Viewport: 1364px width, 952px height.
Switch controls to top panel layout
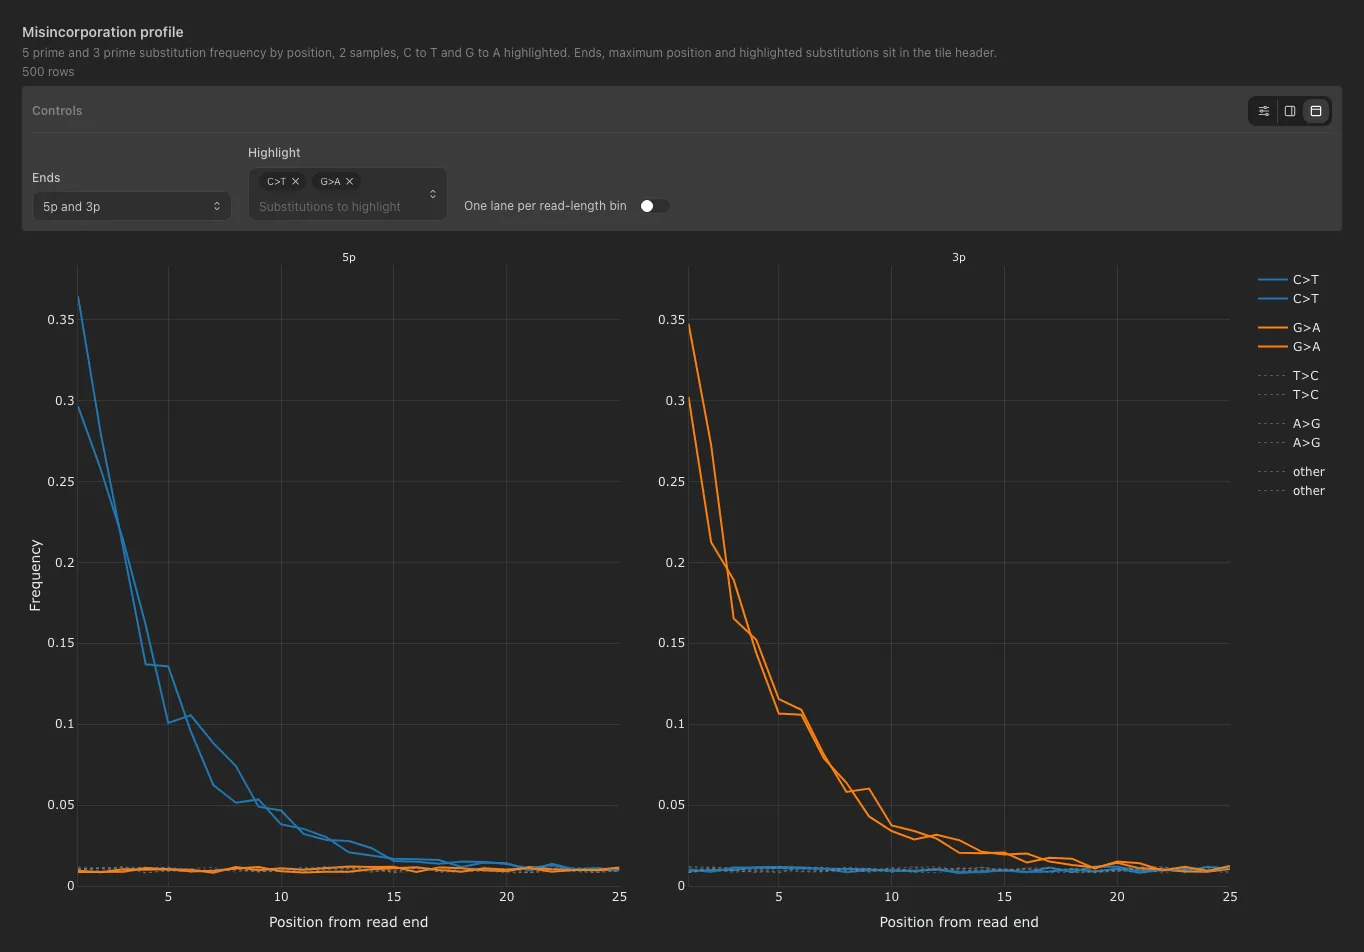(x=1316, y=111)
